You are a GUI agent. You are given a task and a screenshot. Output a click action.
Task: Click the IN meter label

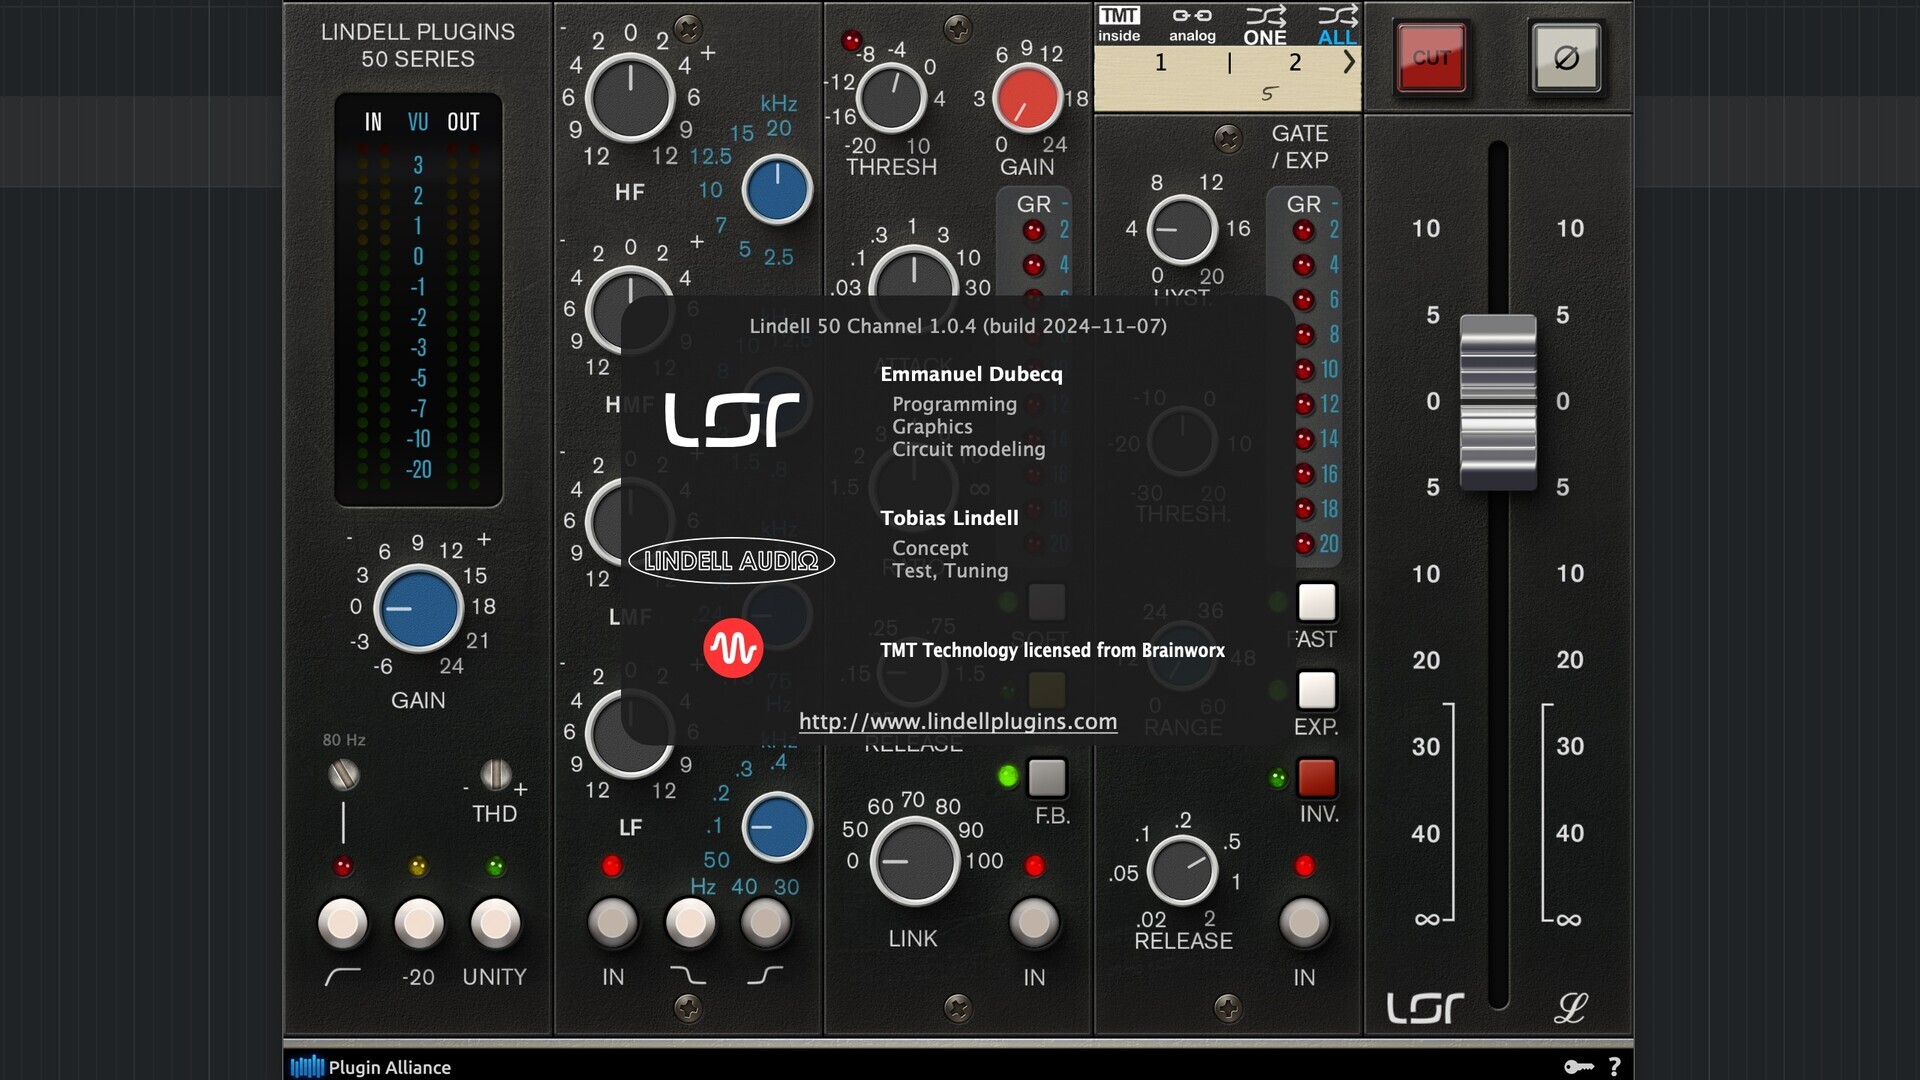click(x=373, y=122)
